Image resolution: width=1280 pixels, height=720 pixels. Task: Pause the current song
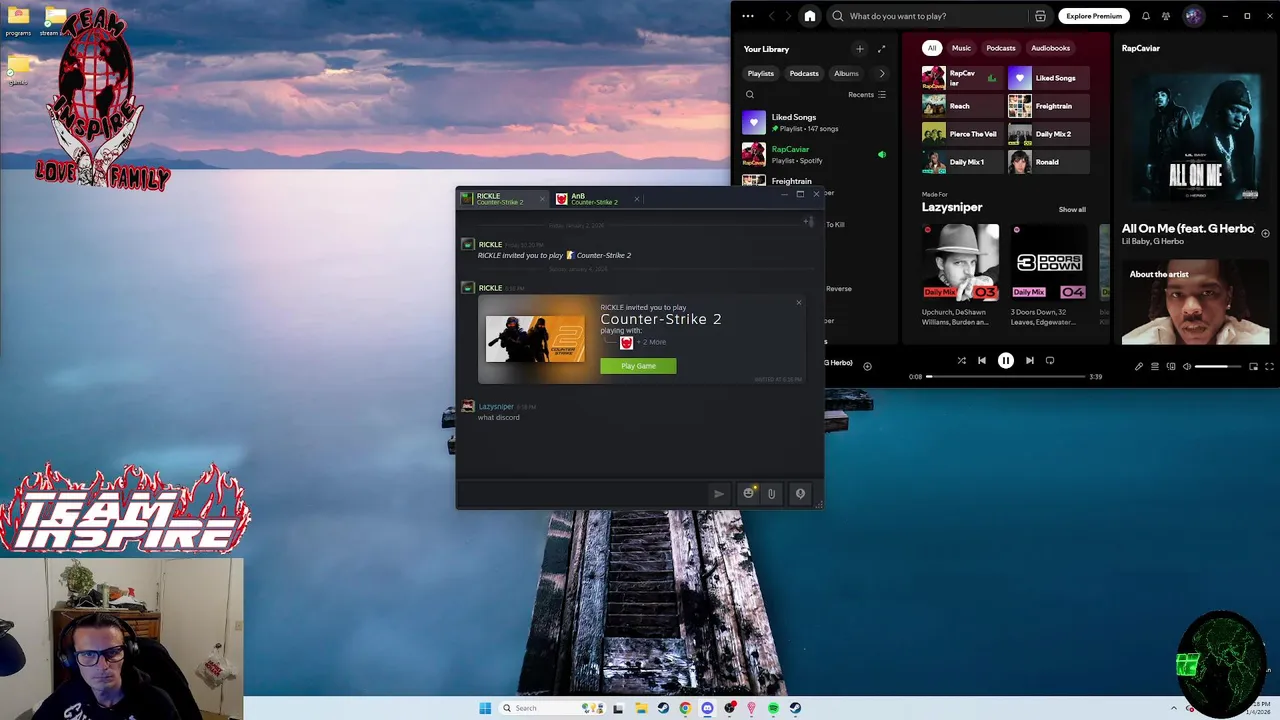pyautogui.click(x=1006, y=361)
